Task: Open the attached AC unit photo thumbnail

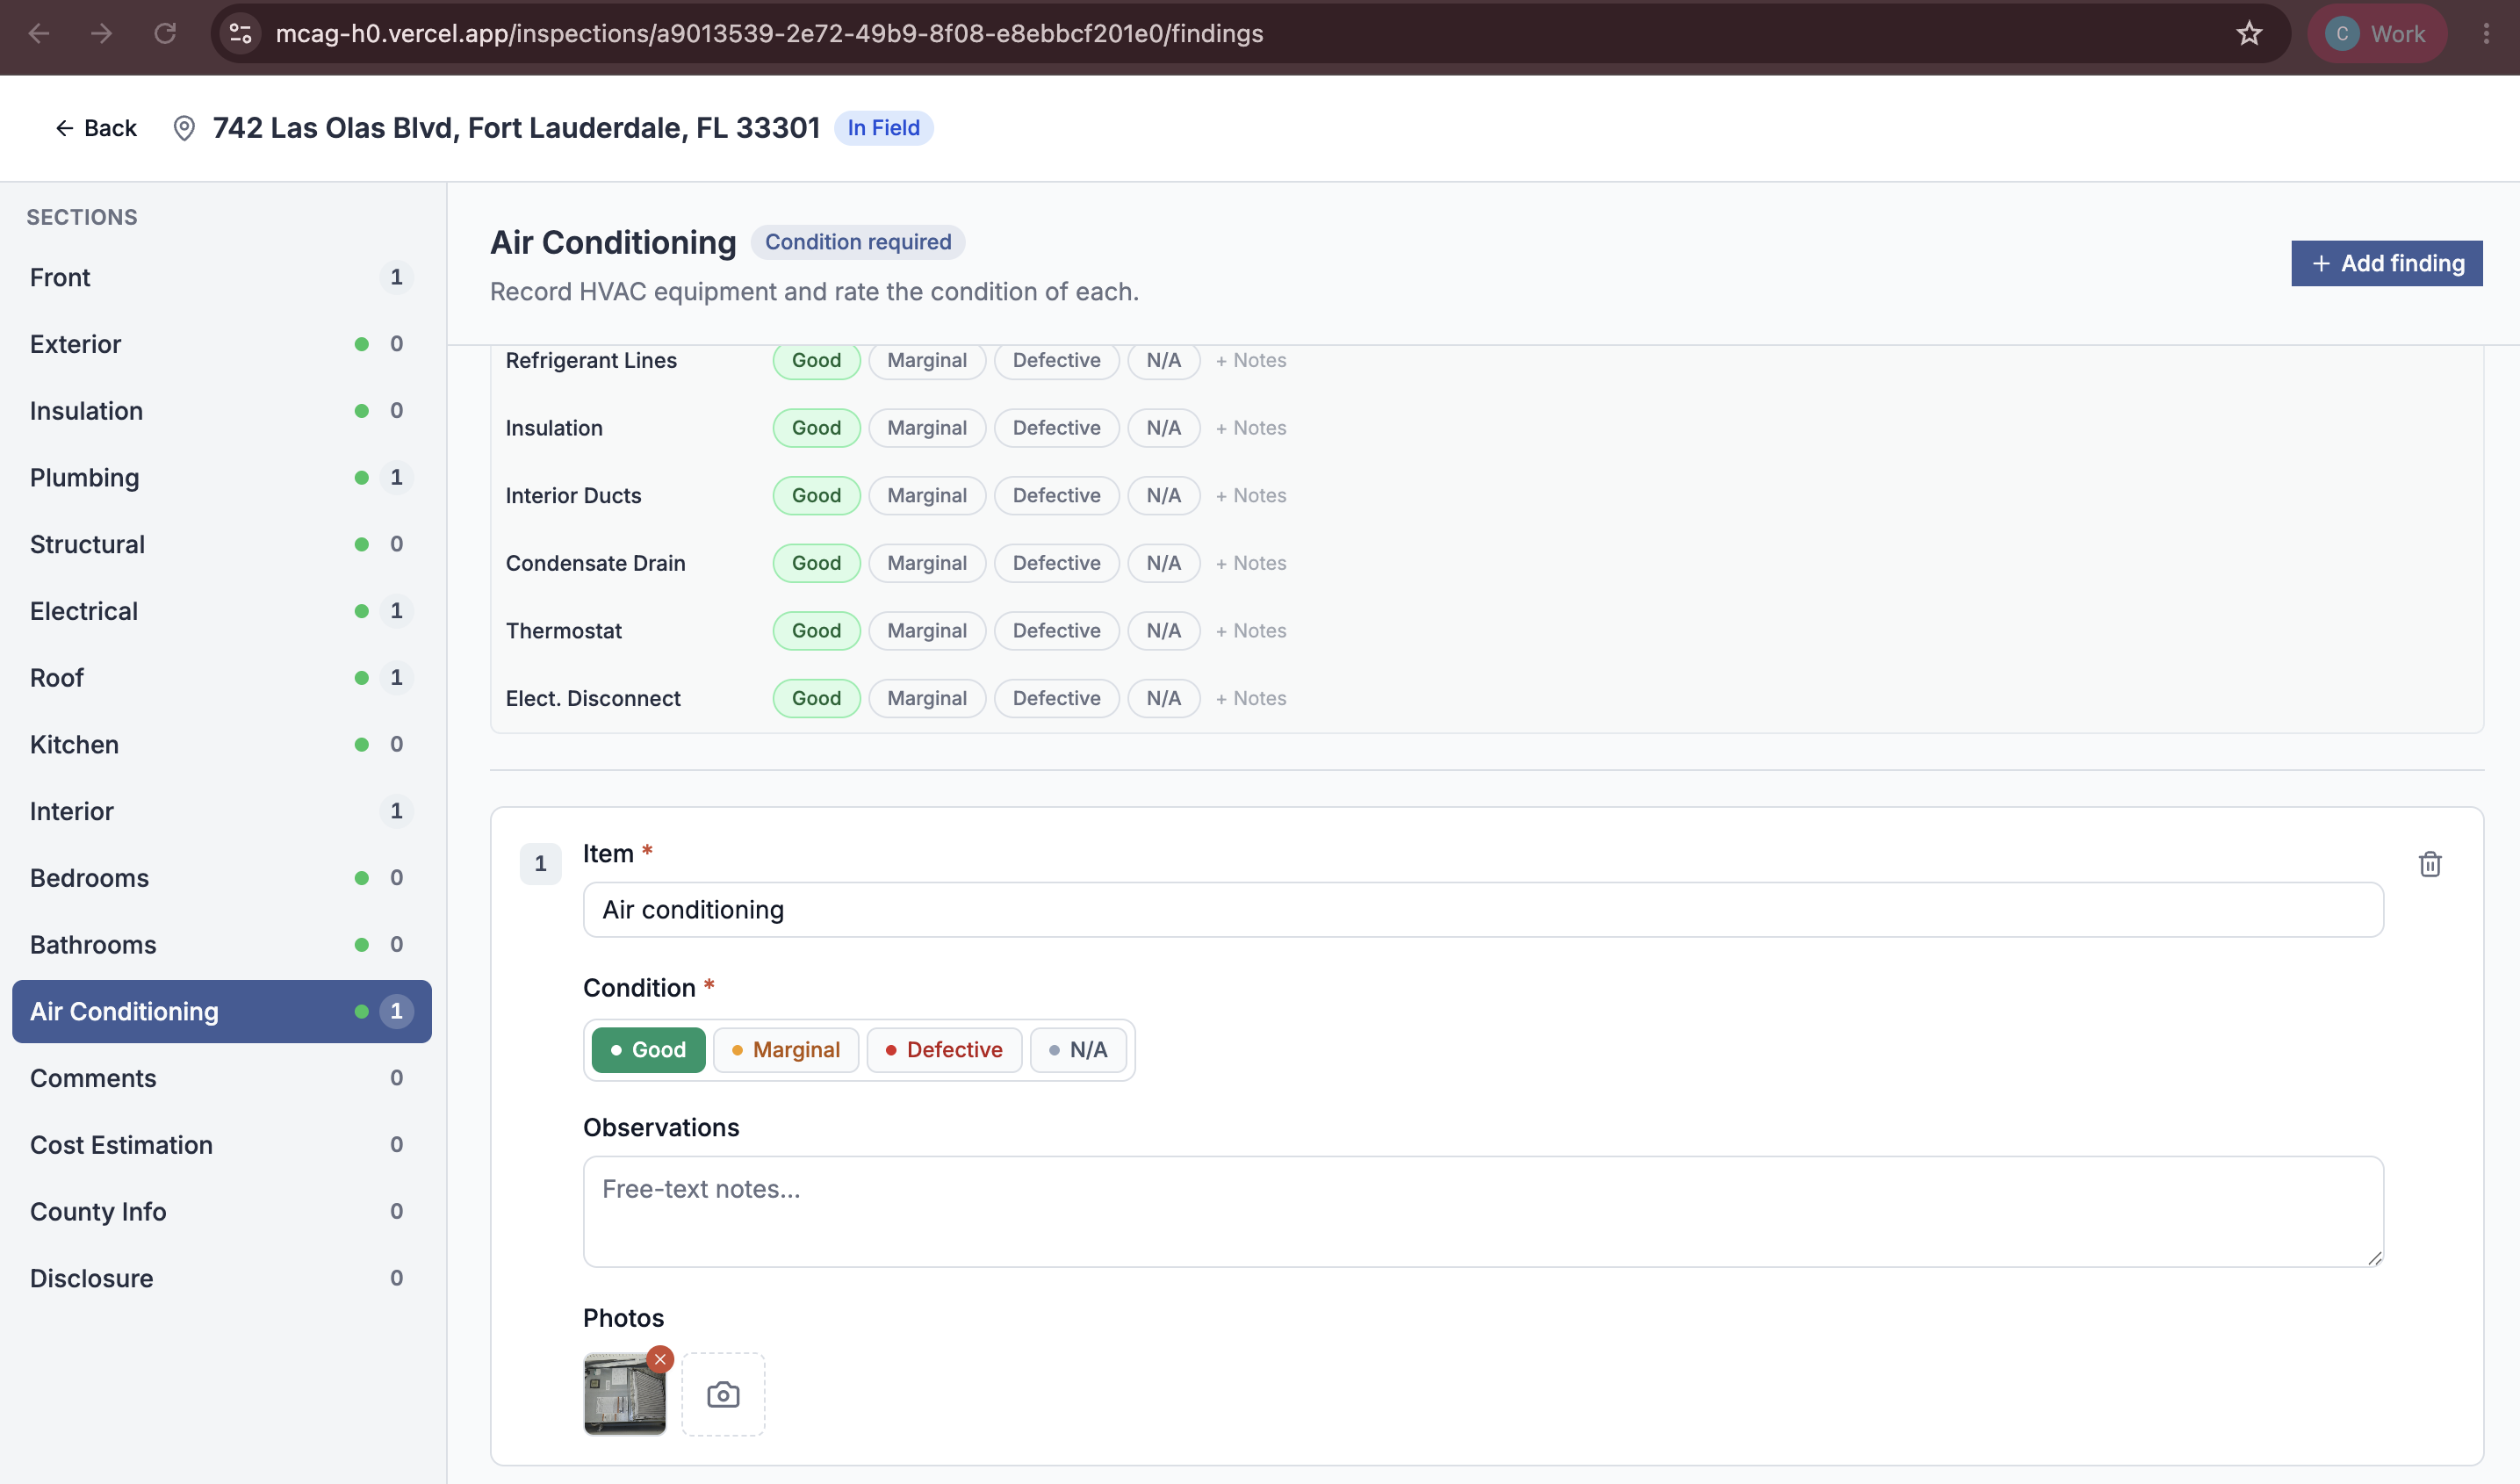Action: tap(624, 1394)
